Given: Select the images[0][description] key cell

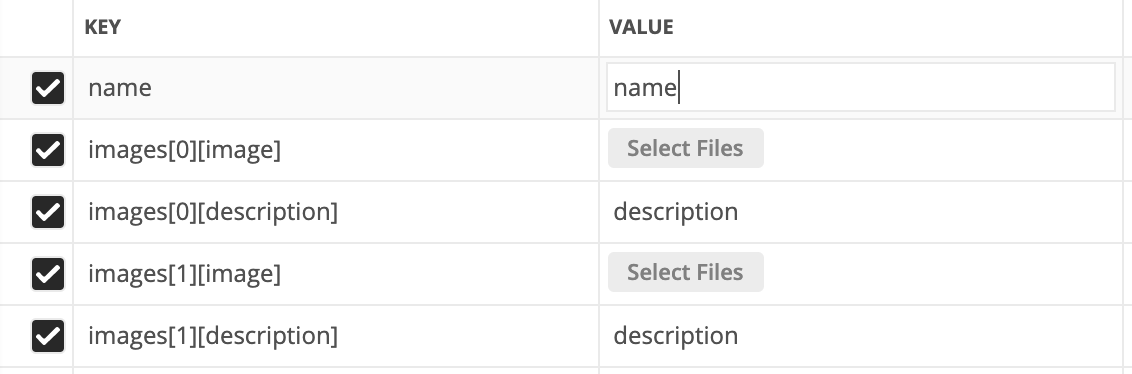Looking at the screenshot, I should pyautogui.click(x=336, y=212).
